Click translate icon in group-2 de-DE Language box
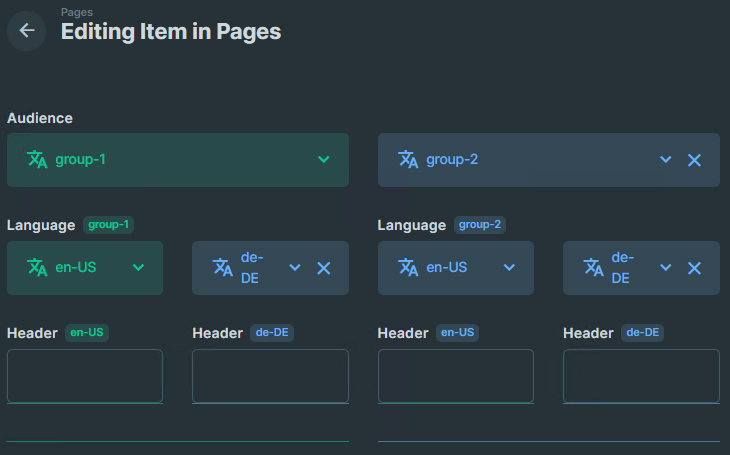The width and height of the screenshot is (730, 455). point(594,267)
